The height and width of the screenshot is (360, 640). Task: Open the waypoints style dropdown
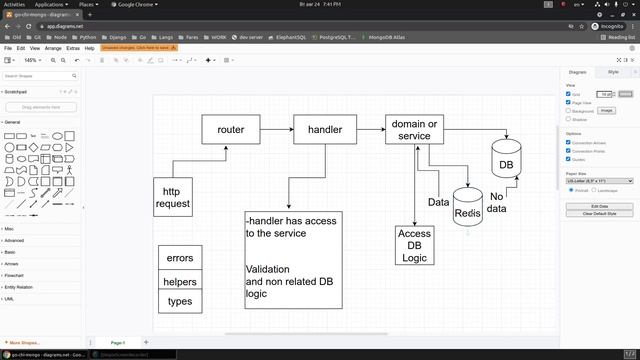point(191,60)
